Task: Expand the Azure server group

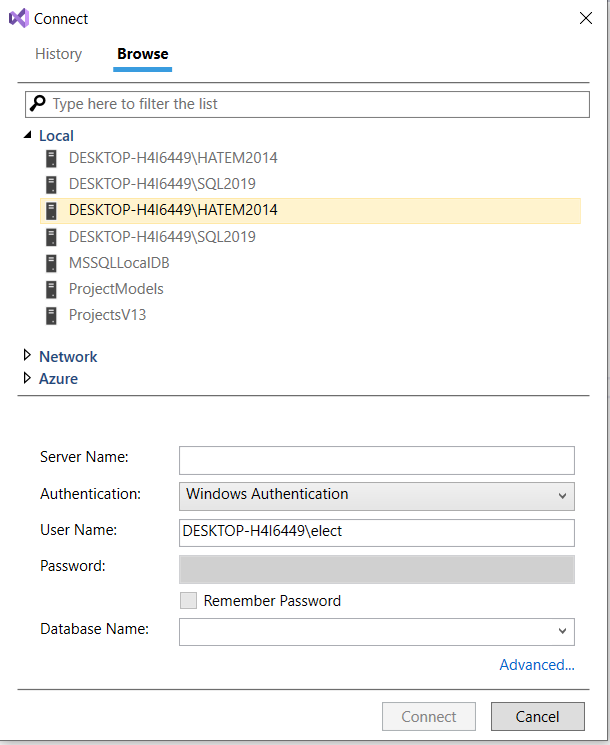Action: [x=27, y=378]
